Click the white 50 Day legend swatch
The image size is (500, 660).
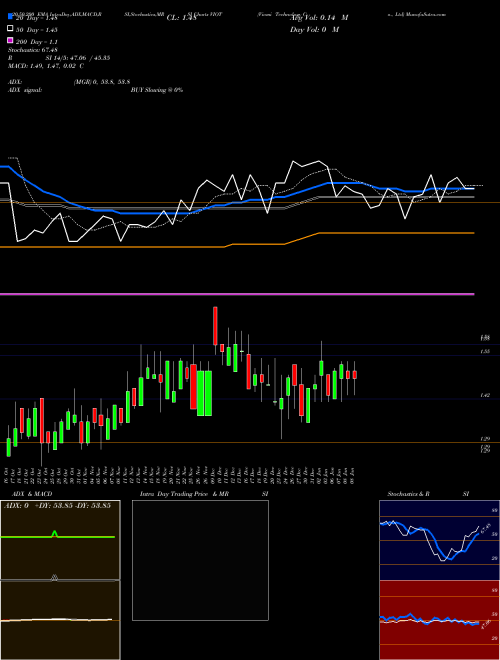pyautogui.click(x=10, y=29)
